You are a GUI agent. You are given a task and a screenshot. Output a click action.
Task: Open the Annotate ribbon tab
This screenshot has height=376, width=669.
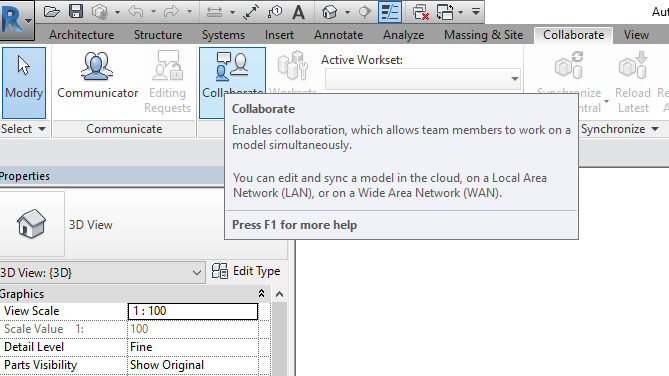[x=338, y=35]
